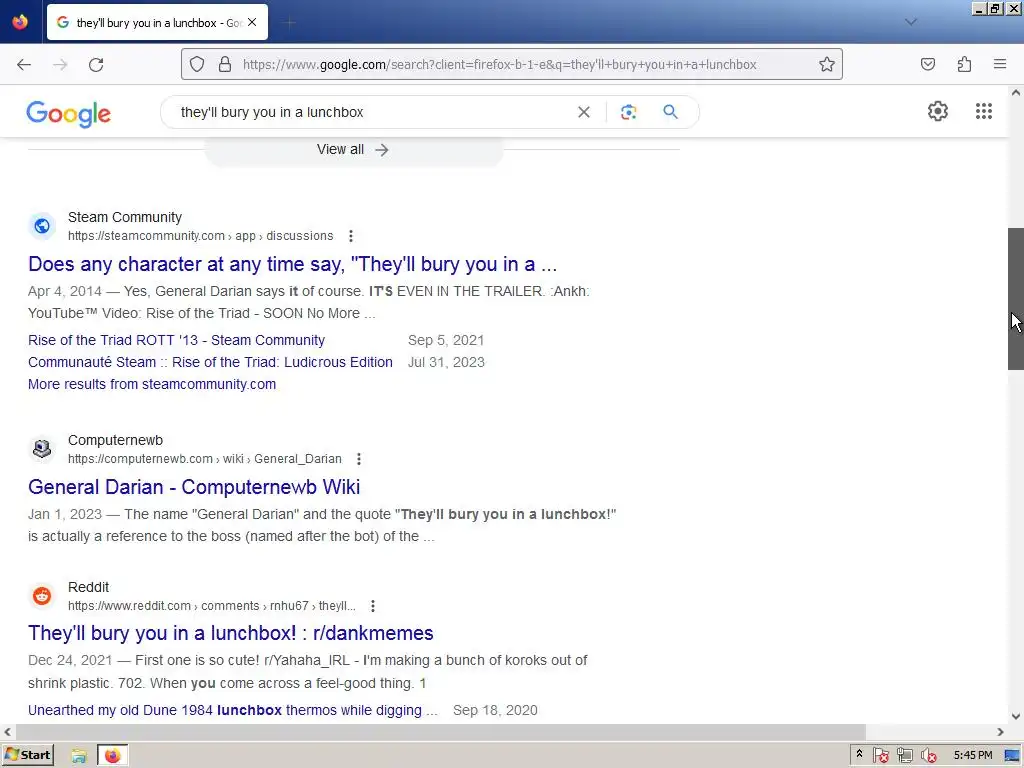
Task: View site security via the padlock icon
Action: point(225,65)
